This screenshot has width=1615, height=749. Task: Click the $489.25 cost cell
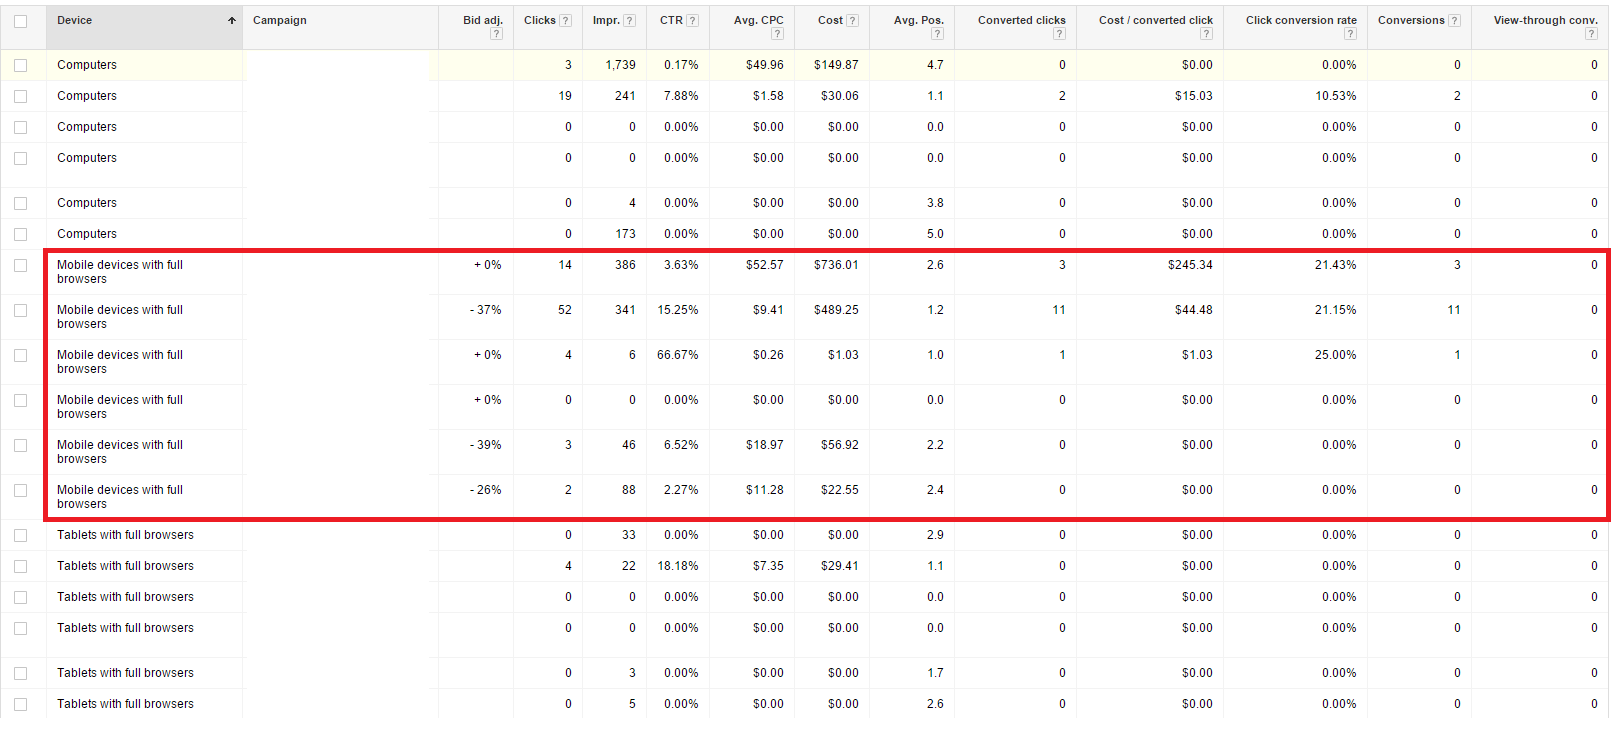[836, 310]
